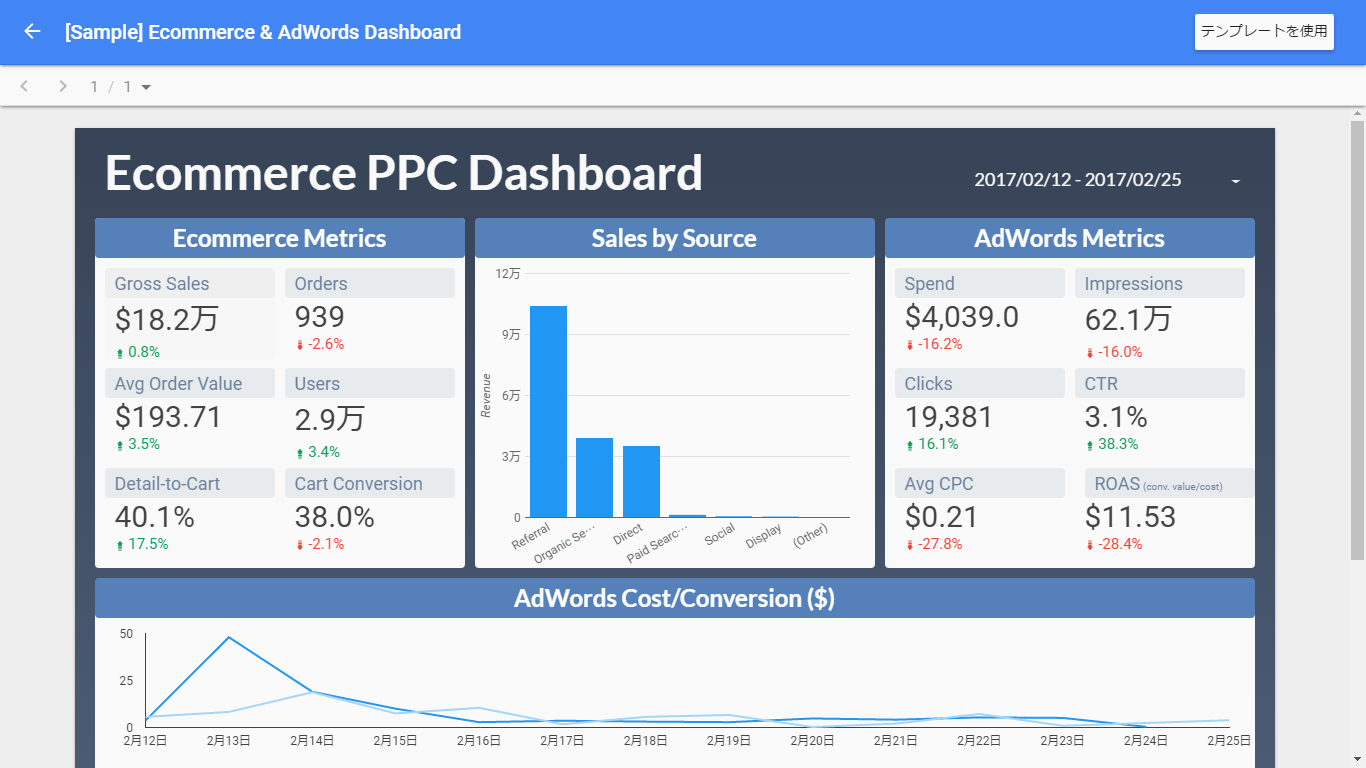Click the Avg CPC label
Image resolution: width=1366 pixels, height=768 pixels.
click(939, 484)
